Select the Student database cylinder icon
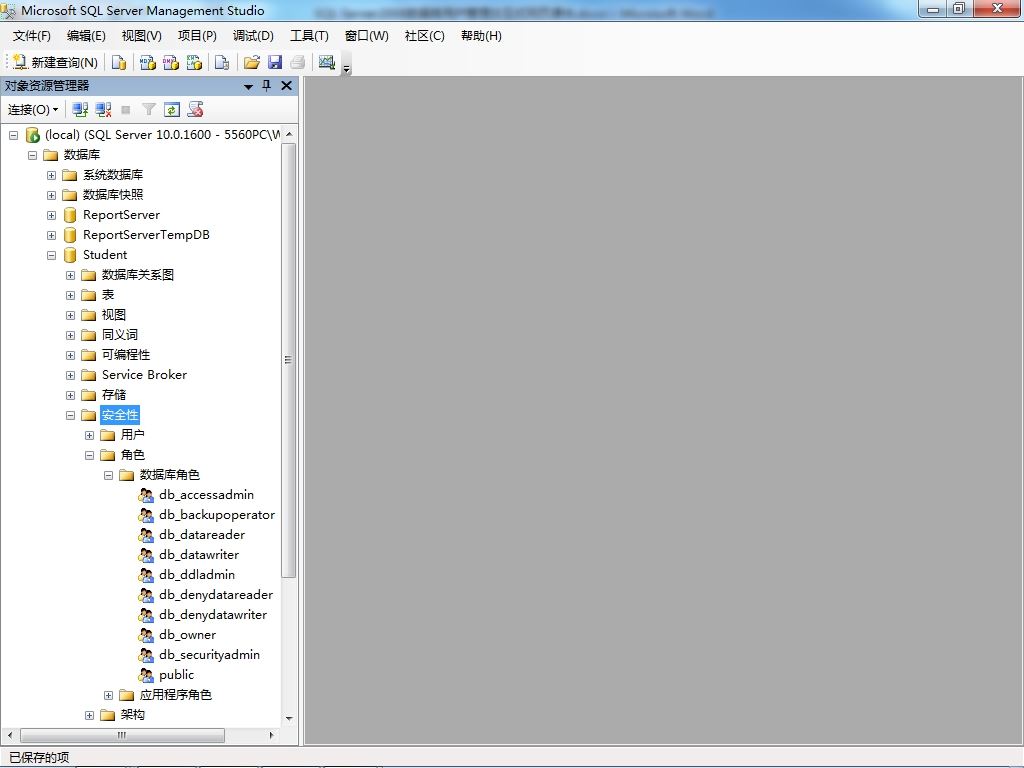 [70, 255]
